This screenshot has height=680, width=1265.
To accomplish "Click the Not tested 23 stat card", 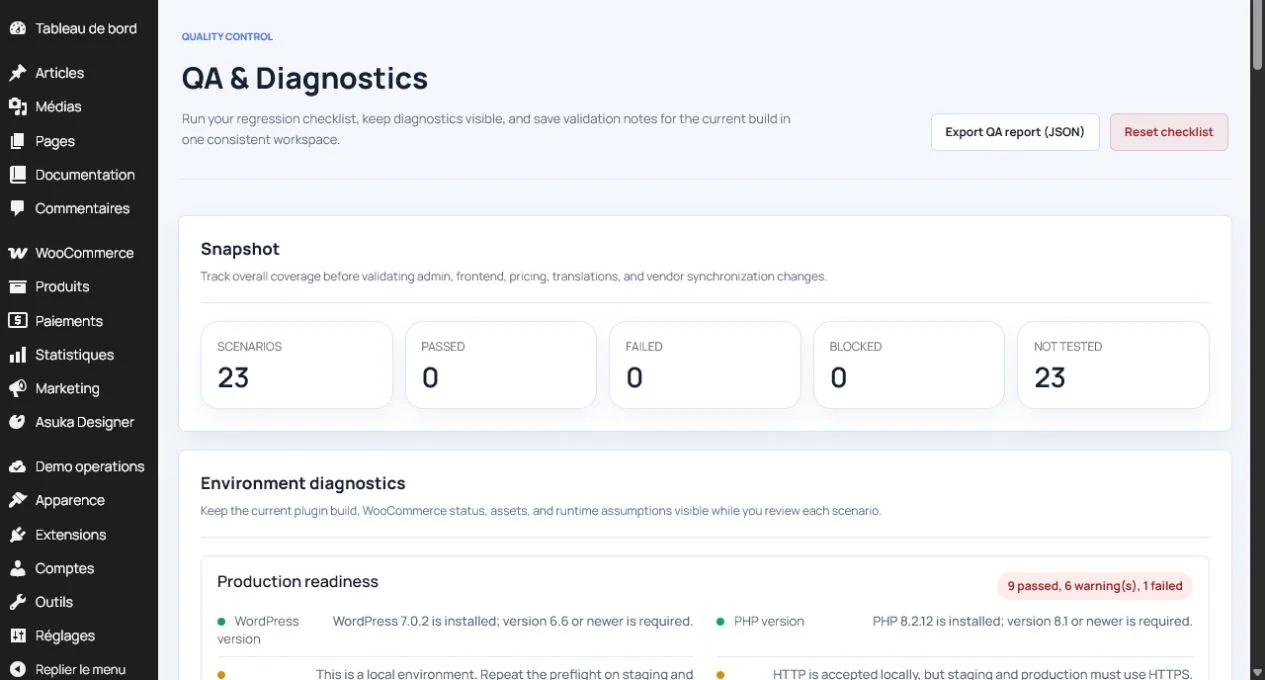I will click(1113, 365).
